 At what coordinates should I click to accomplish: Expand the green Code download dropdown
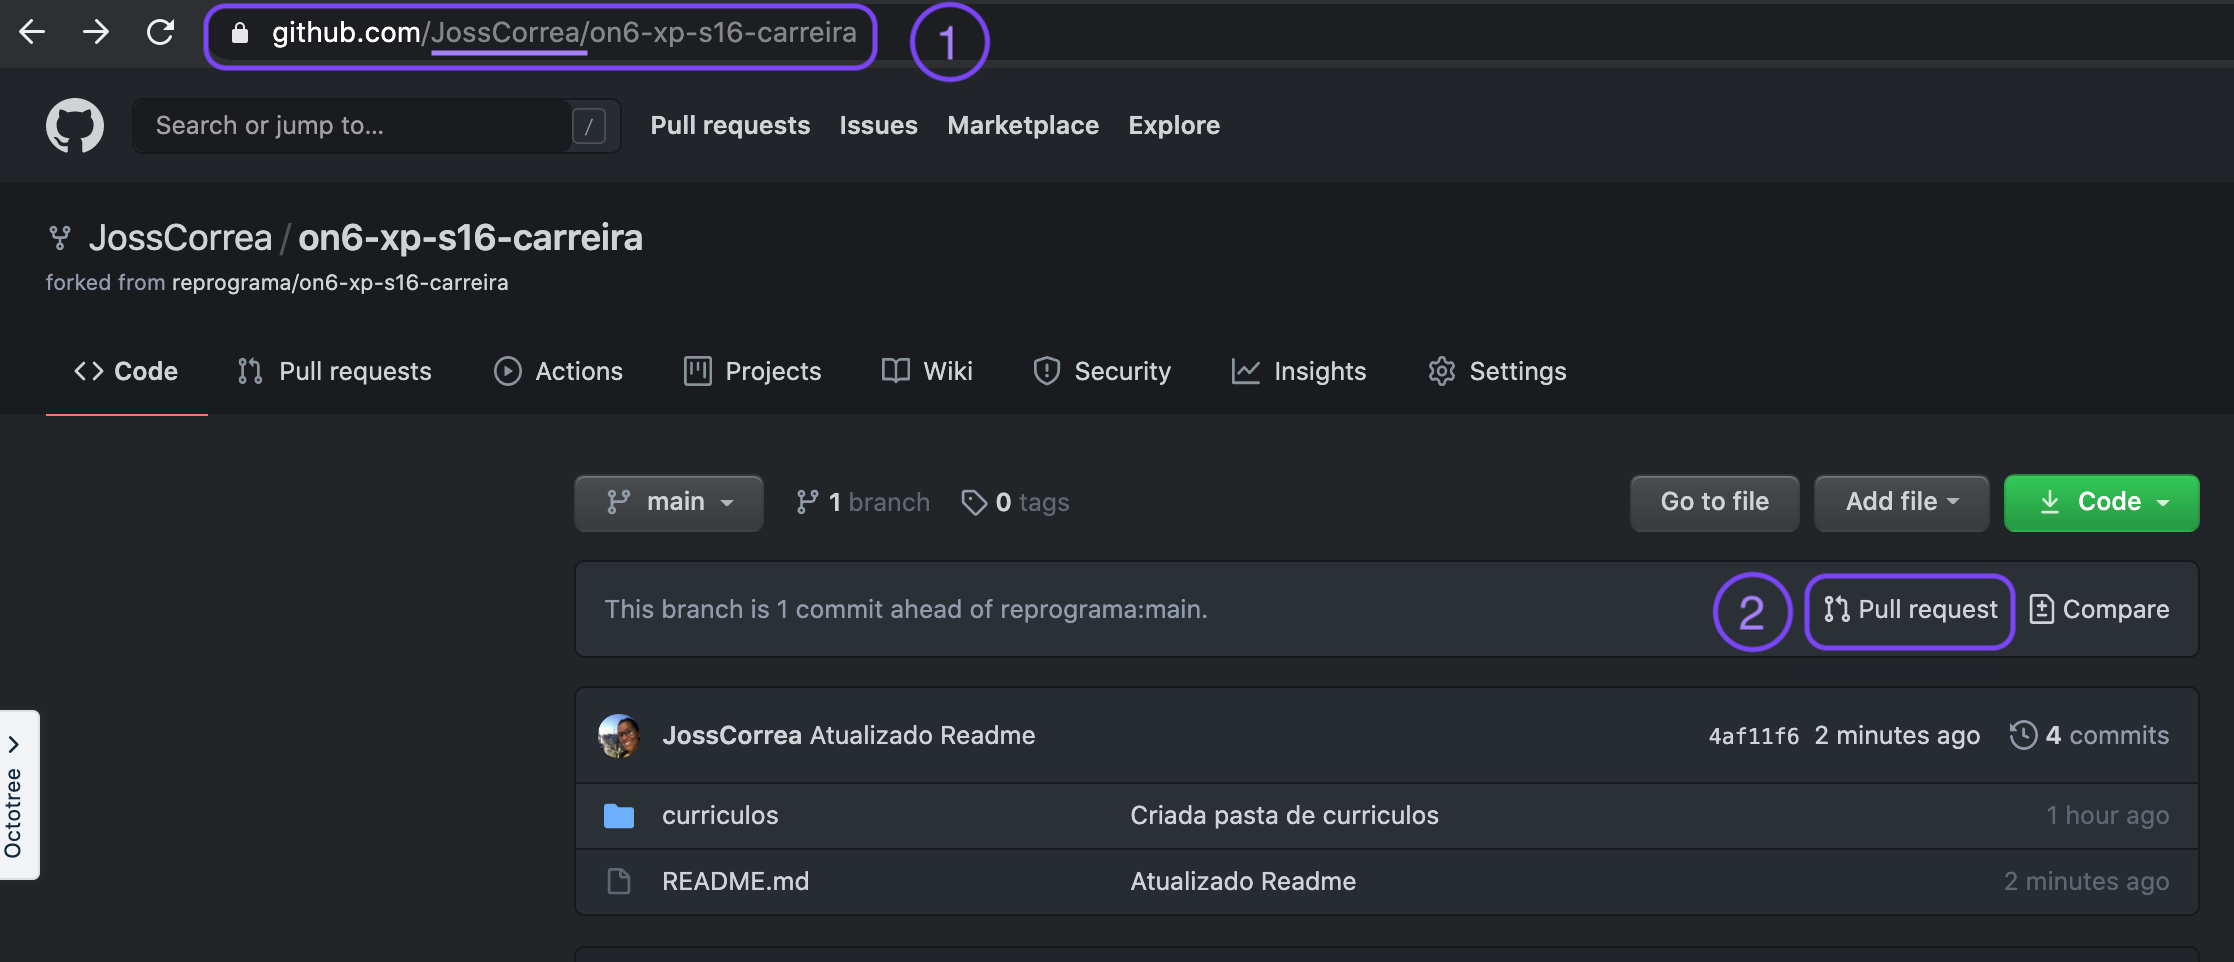point(2101,502)
